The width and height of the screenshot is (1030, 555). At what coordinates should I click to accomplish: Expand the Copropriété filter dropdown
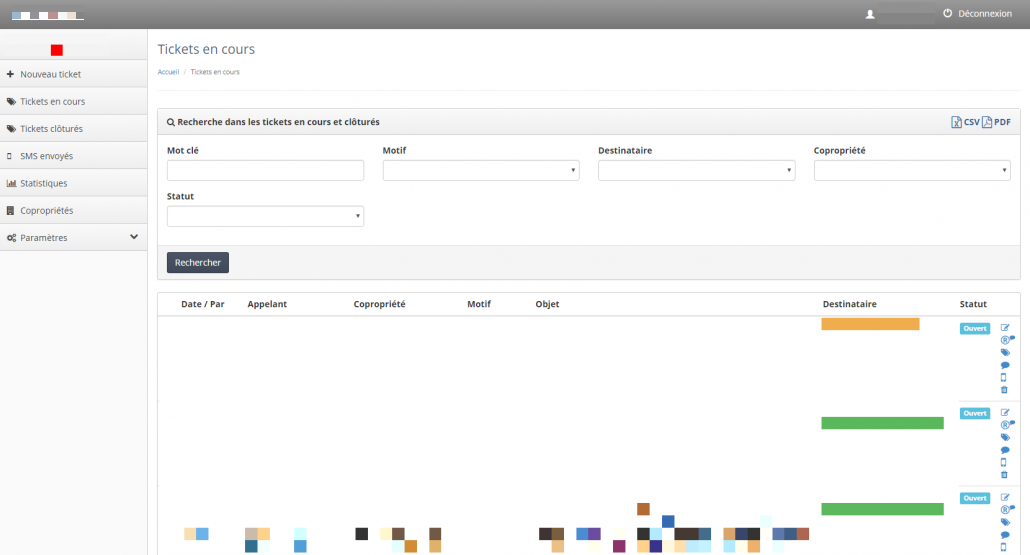pyautogui.click(x=911, y=171)
